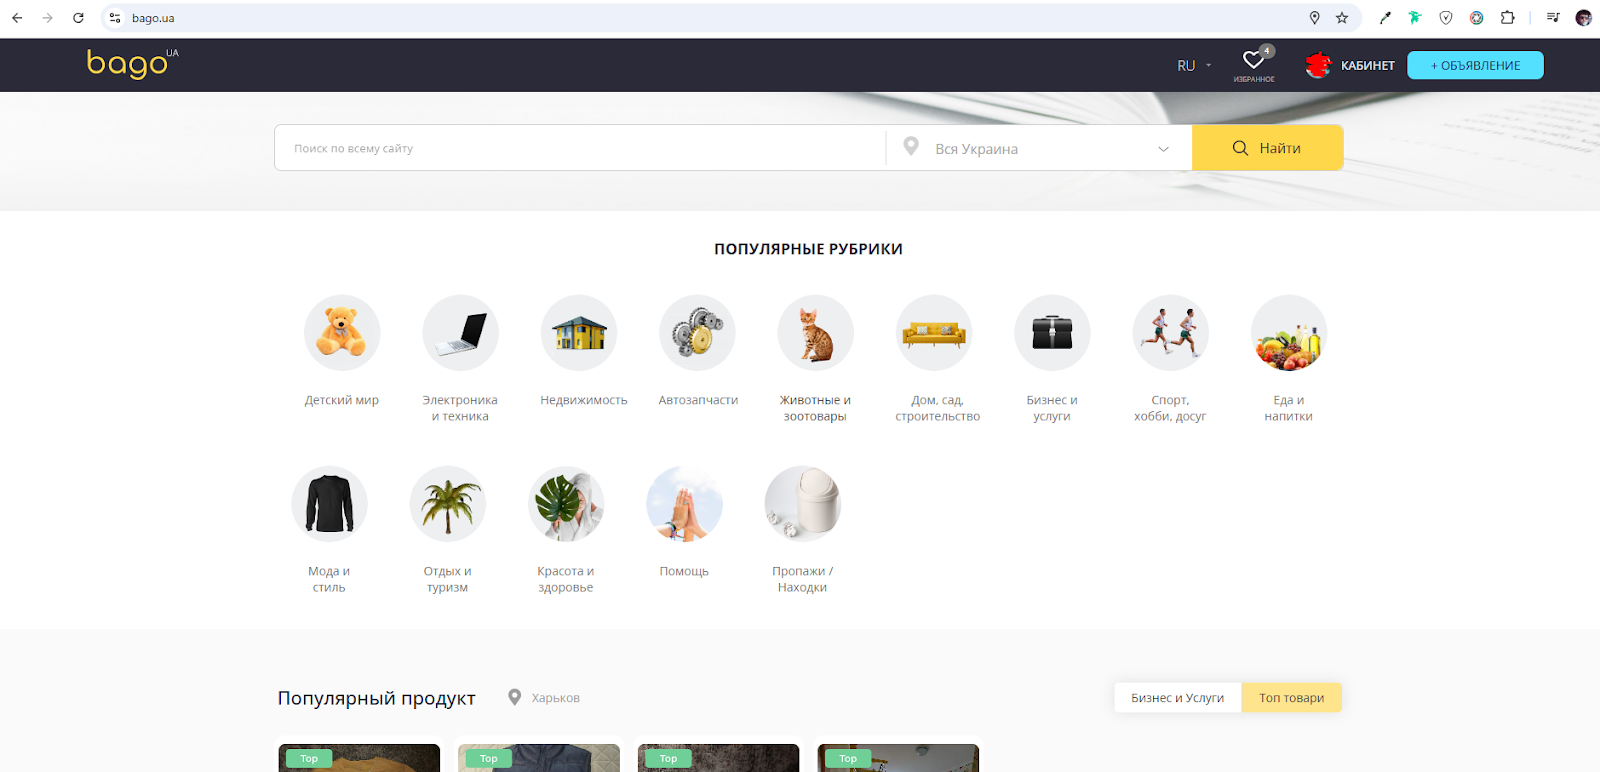Open the Электроника и техника laptop icon
The width and height of the screenshot is (1600, 772).
pyautogui.click(x=460, y=332)
